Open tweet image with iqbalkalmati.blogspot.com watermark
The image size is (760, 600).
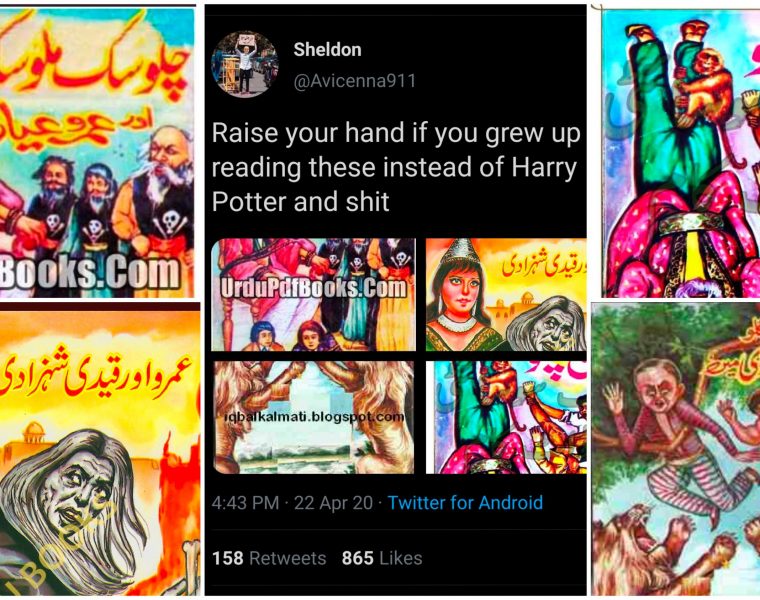click(314, 417)
